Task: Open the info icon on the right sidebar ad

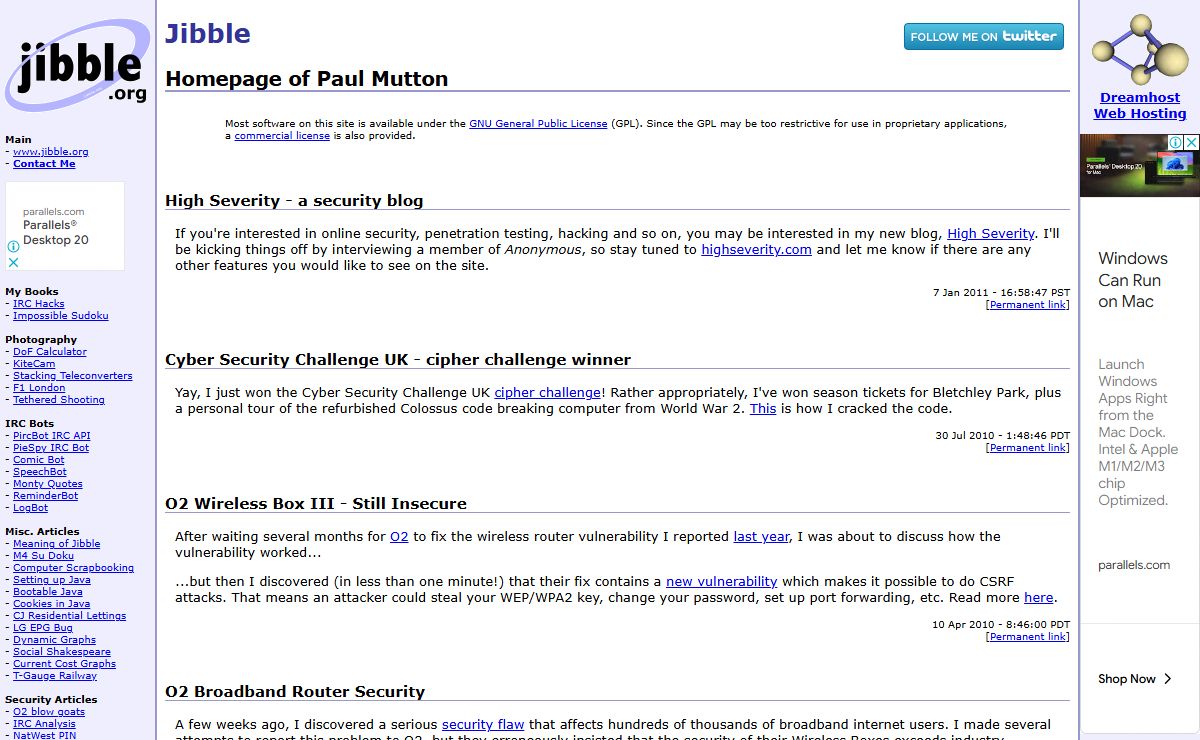Action: (x=1176, y=143)
